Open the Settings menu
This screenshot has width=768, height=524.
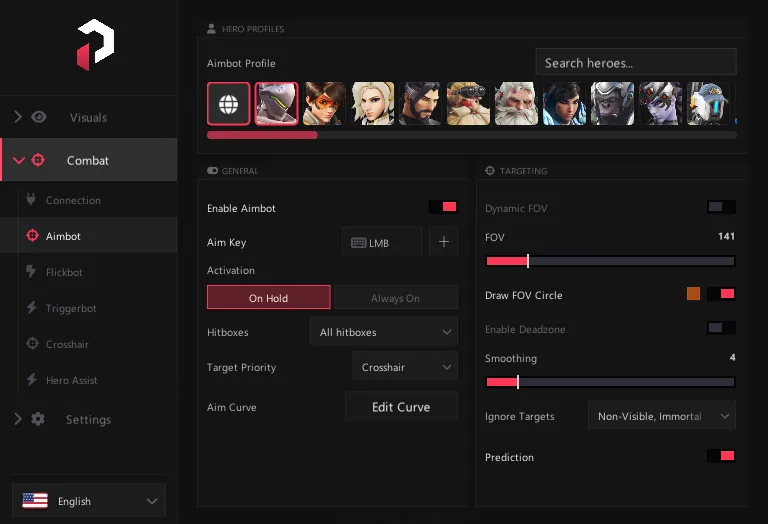coord(88,419)
